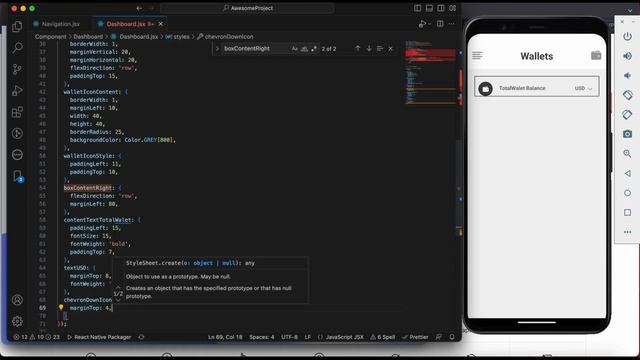Expand the replace field in find widget

(217, 49)
